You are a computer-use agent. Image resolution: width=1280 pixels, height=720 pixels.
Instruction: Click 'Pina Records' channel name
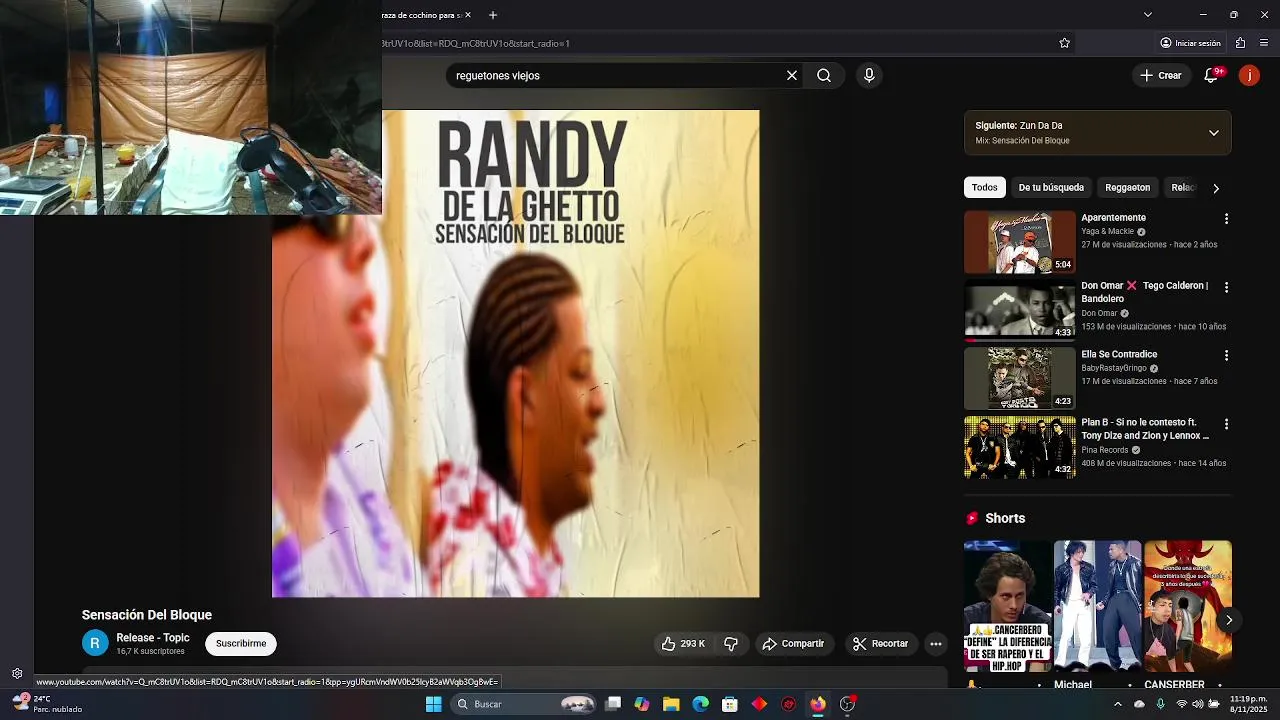click(x=1104, y=450)
